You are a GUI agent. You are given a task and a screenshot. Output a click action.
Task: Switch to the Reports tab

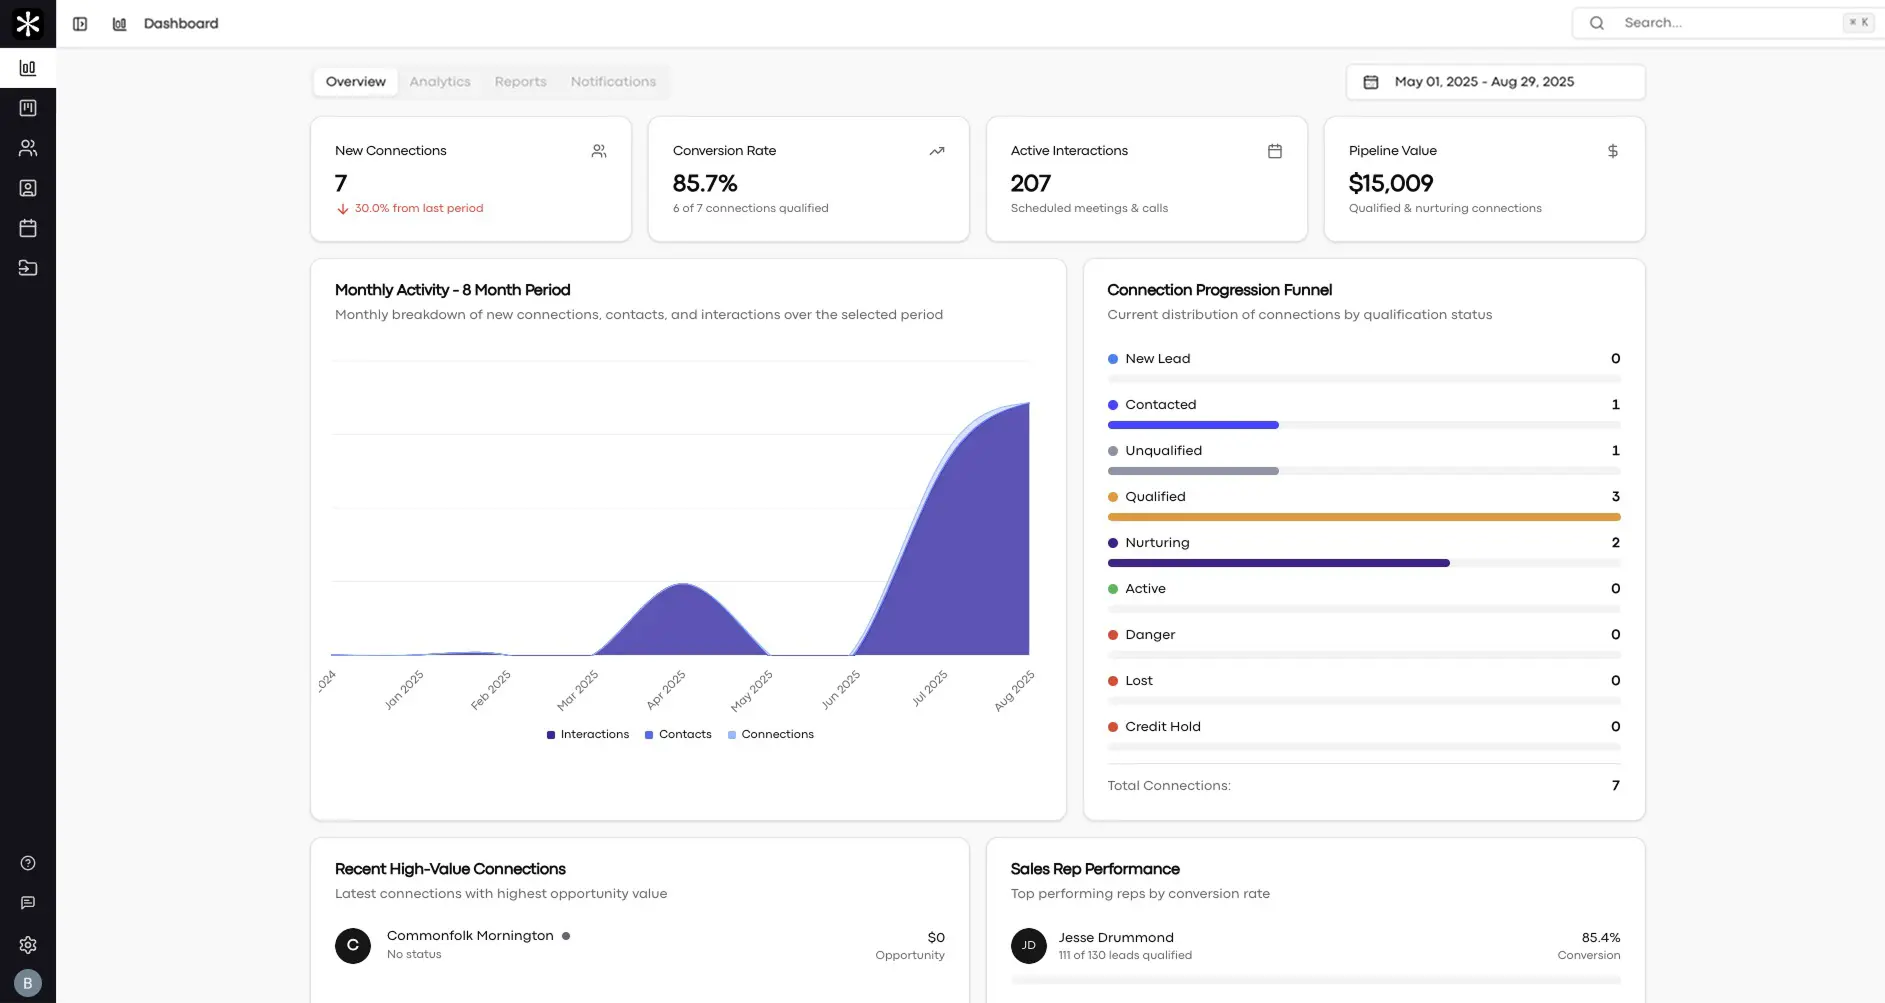pos(520,82)
